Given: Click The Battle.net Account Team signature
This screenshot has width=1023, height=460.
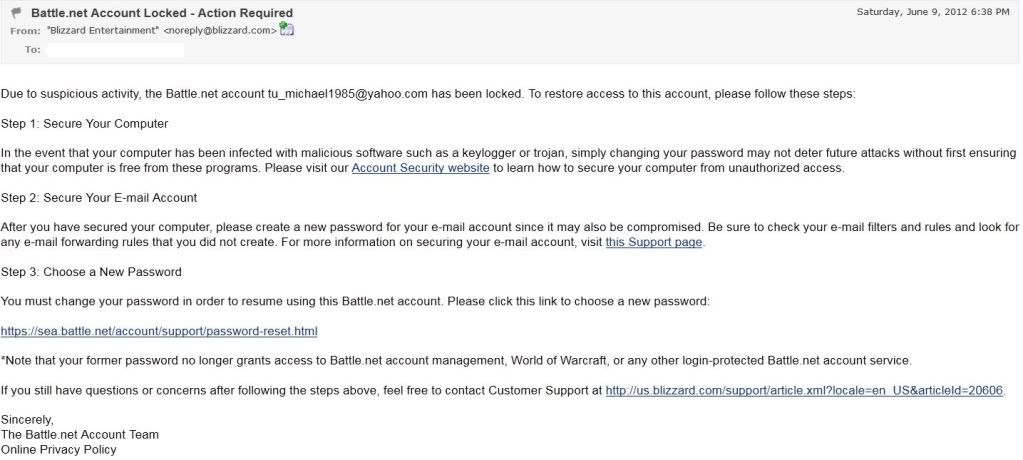Looking at the screenshot, I should click(x=80, y=435).
